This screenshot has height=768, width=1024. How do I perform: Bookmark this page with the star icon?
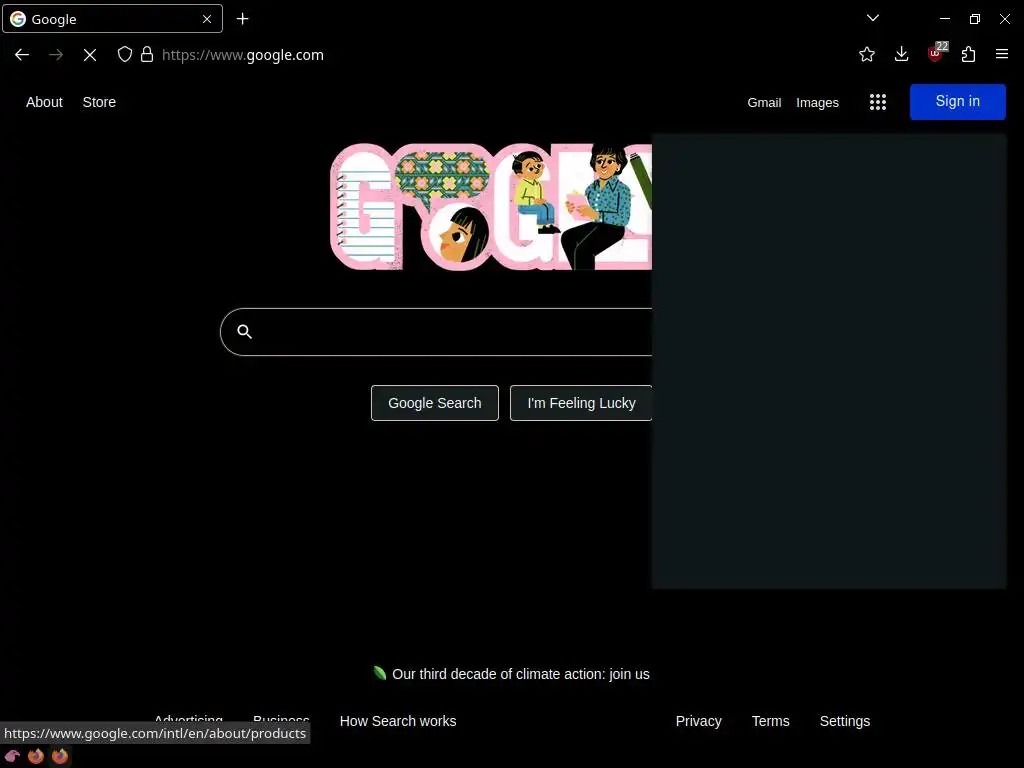[x=867, y=54]
